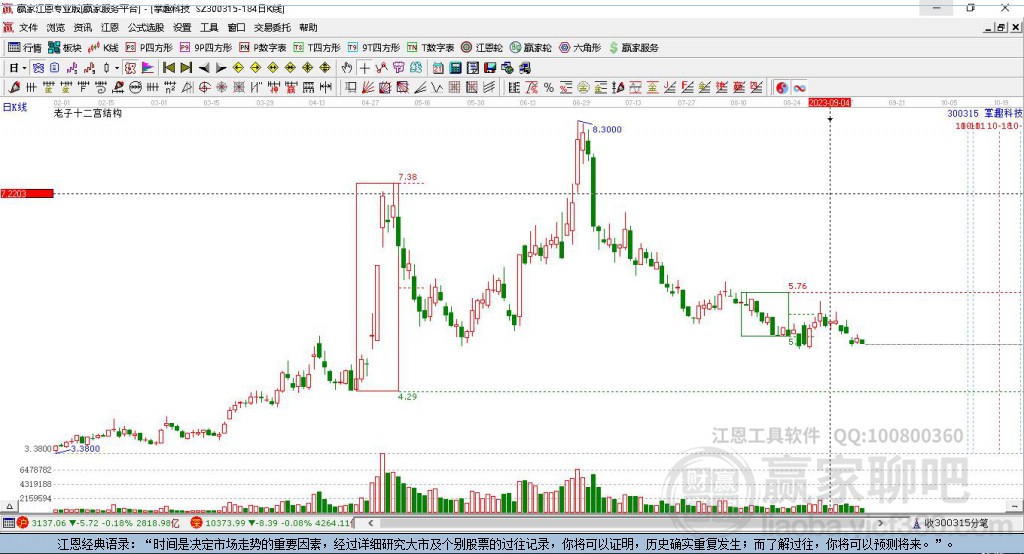Click the van/truck icon
This screenshot has width=1024, height=554.
[524, 68]
